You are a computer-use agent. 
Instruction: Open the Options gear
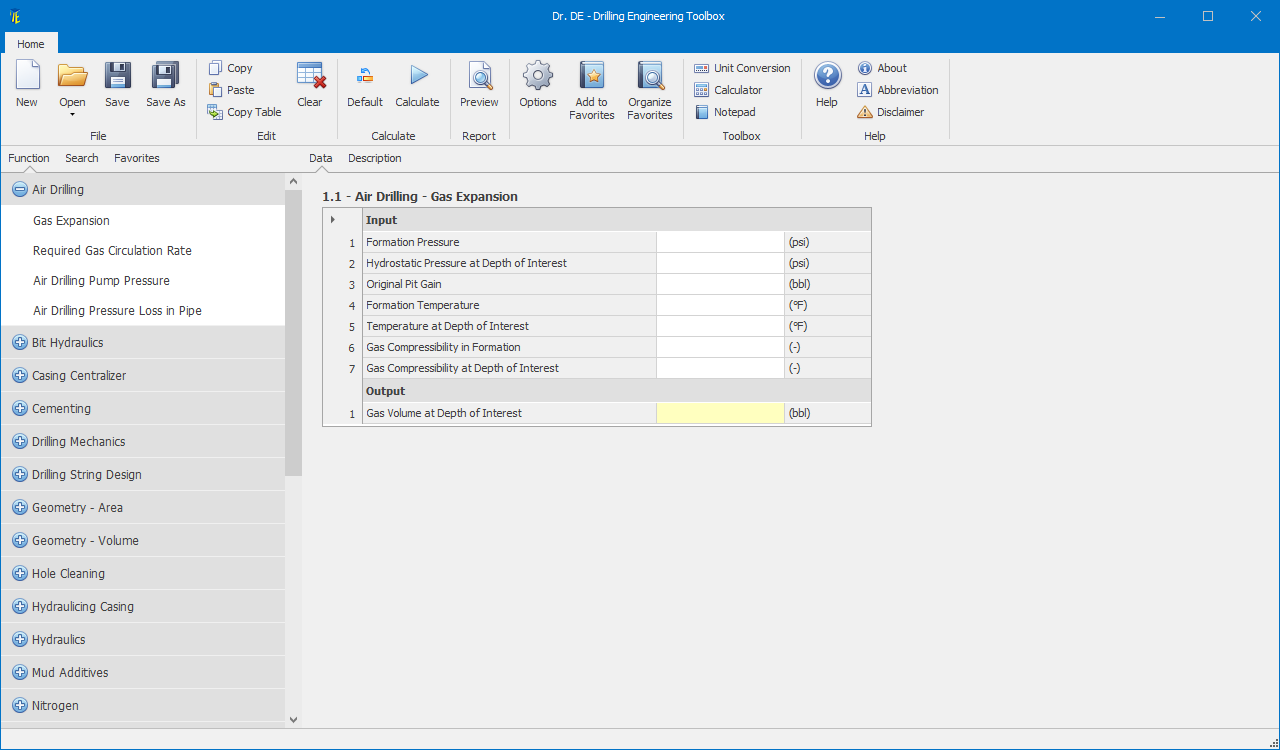[x=538, y=76]
